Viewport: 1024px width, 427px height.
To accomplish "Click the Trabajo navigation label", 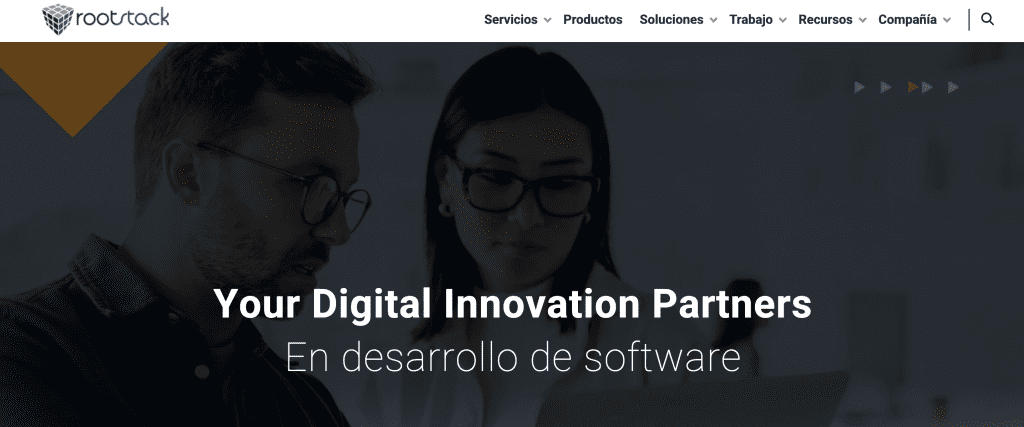I will tap(751, 20).
